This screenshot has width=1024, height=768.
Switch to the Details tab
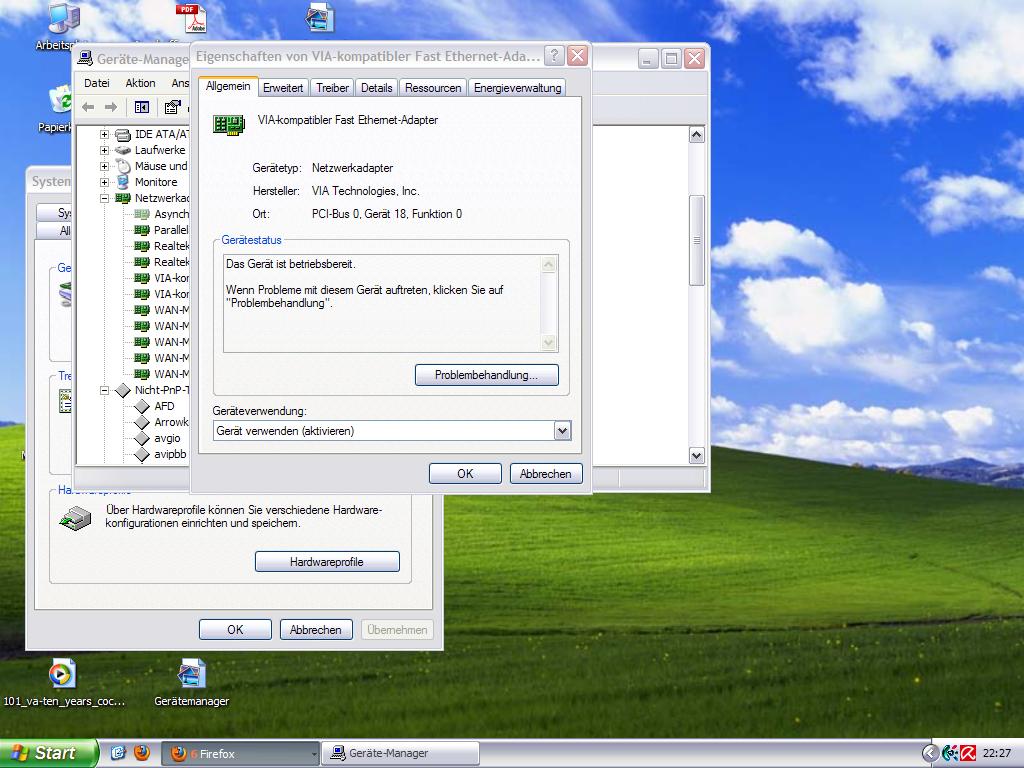tap(377, 88)
